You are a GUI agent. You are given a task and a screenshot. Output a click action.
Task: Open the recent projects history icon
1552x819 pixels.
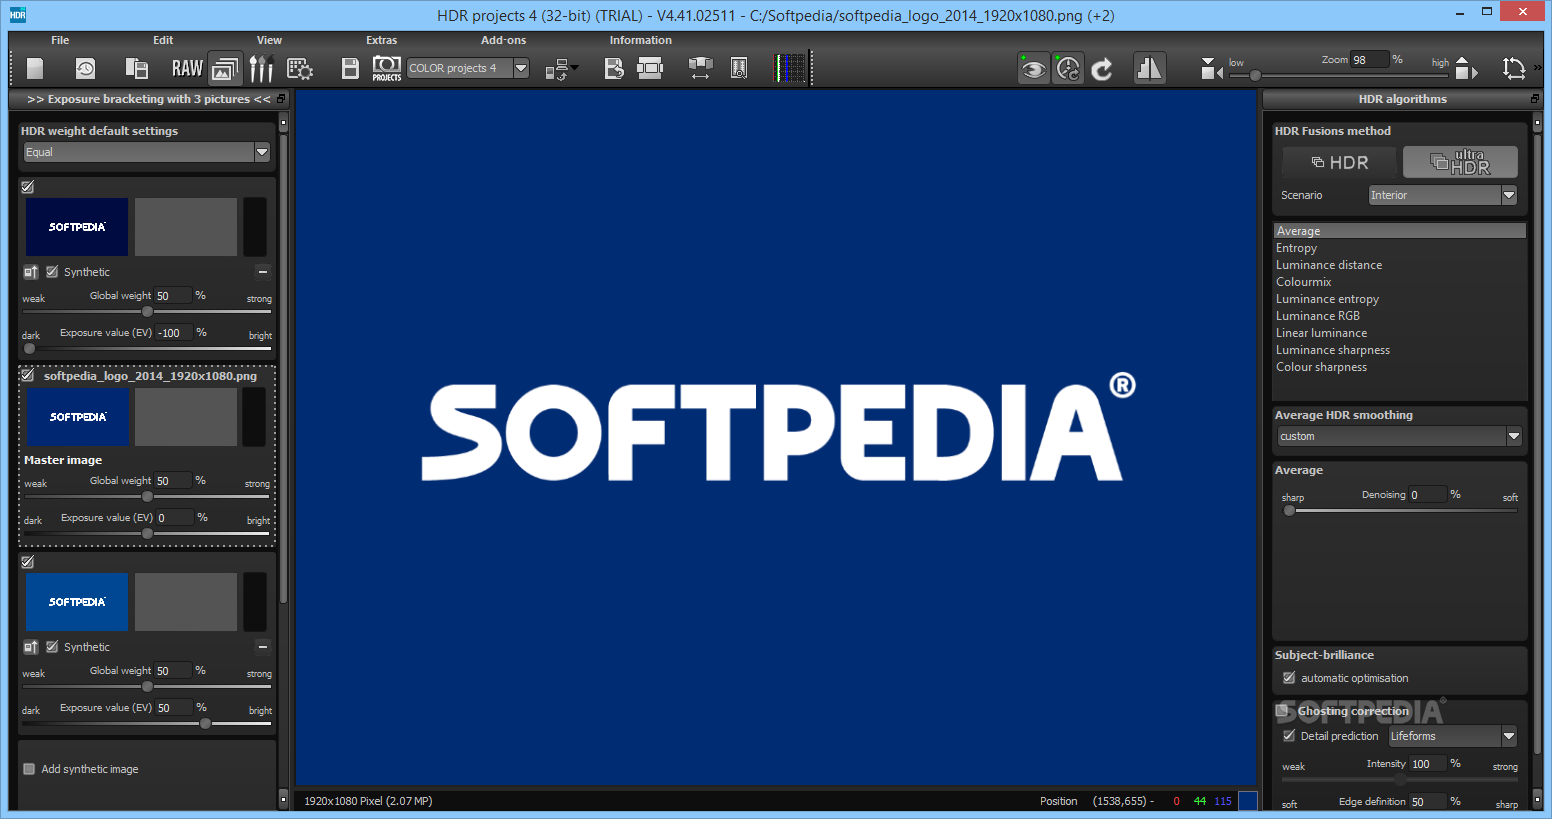point(85,68)
